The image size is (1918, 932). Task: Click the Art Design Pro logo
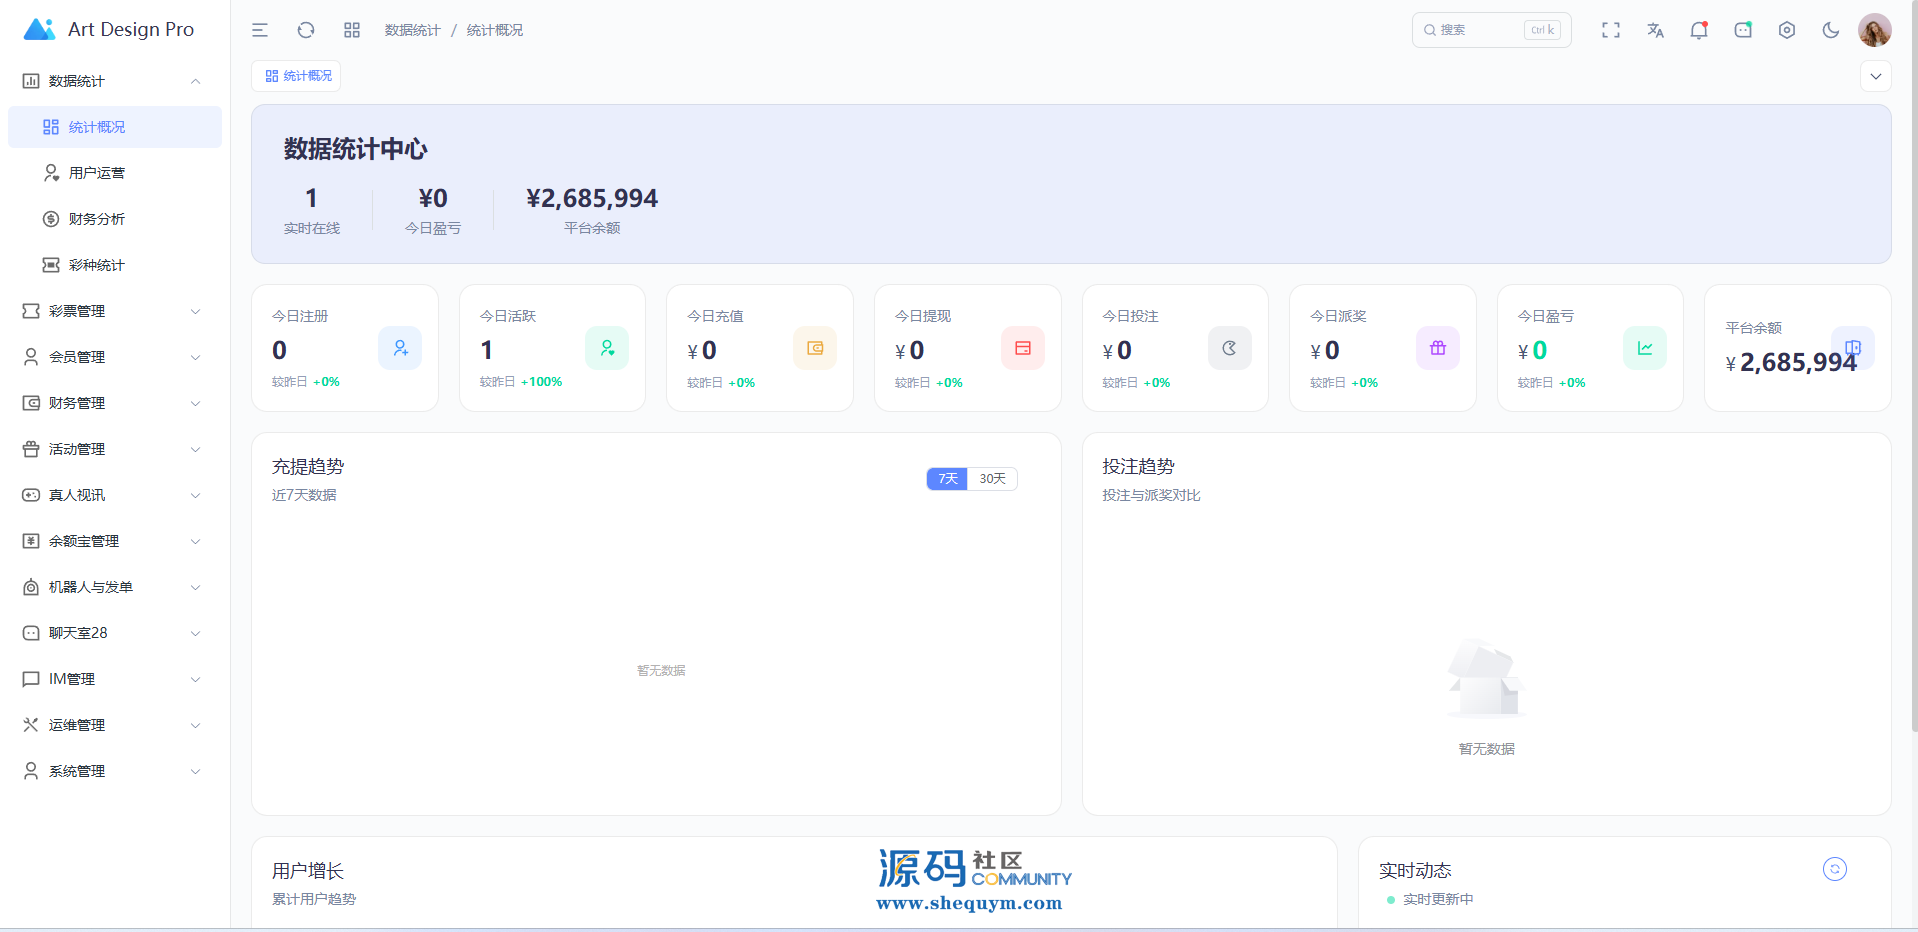(x=110, y=30)
